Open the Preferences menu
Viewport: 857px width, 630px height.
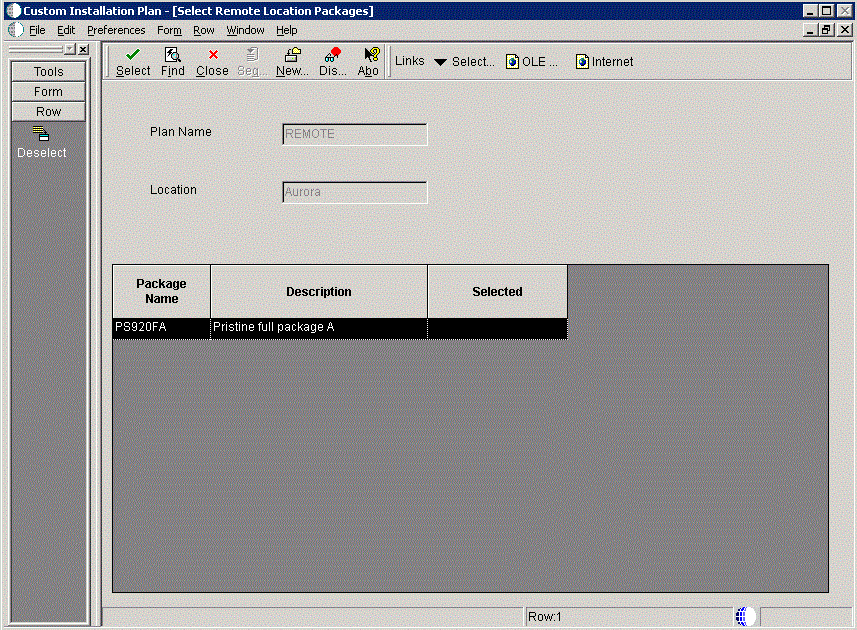pyautogui.click(x=116, y=30)
